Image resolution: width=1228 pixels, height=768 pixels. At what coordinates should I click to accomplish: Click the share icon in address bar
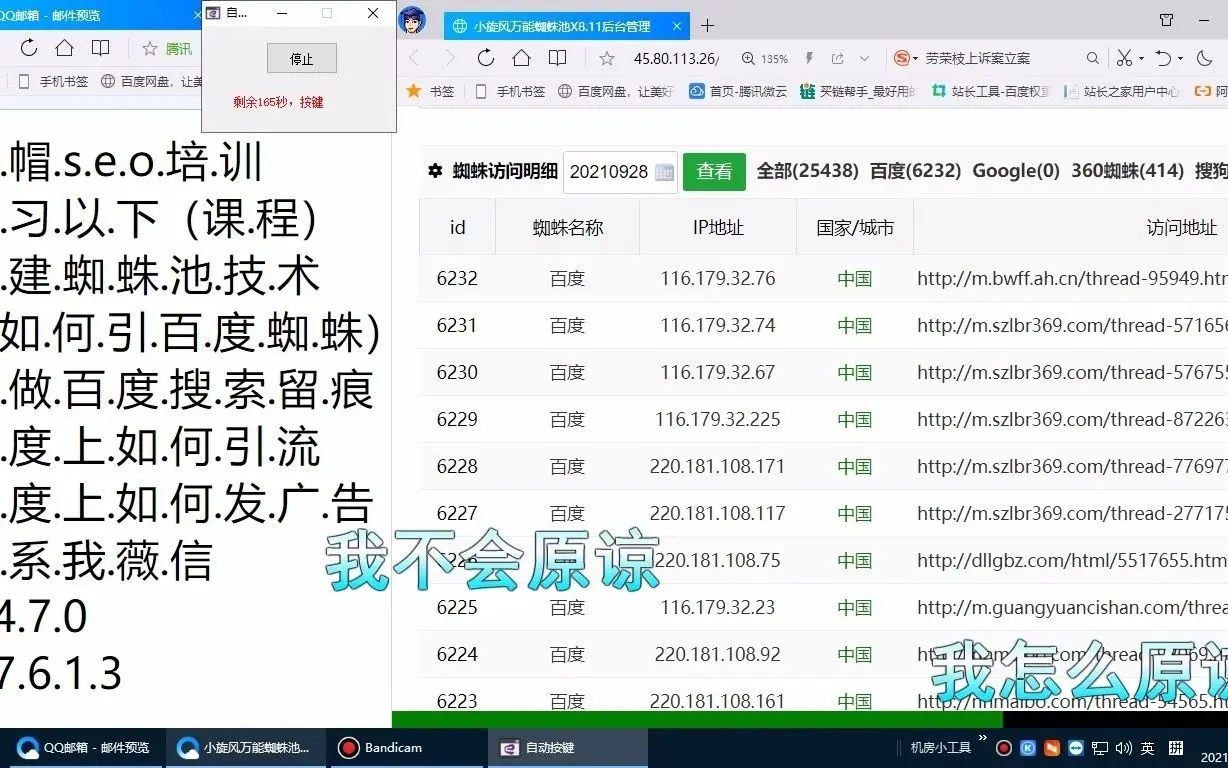837,58
